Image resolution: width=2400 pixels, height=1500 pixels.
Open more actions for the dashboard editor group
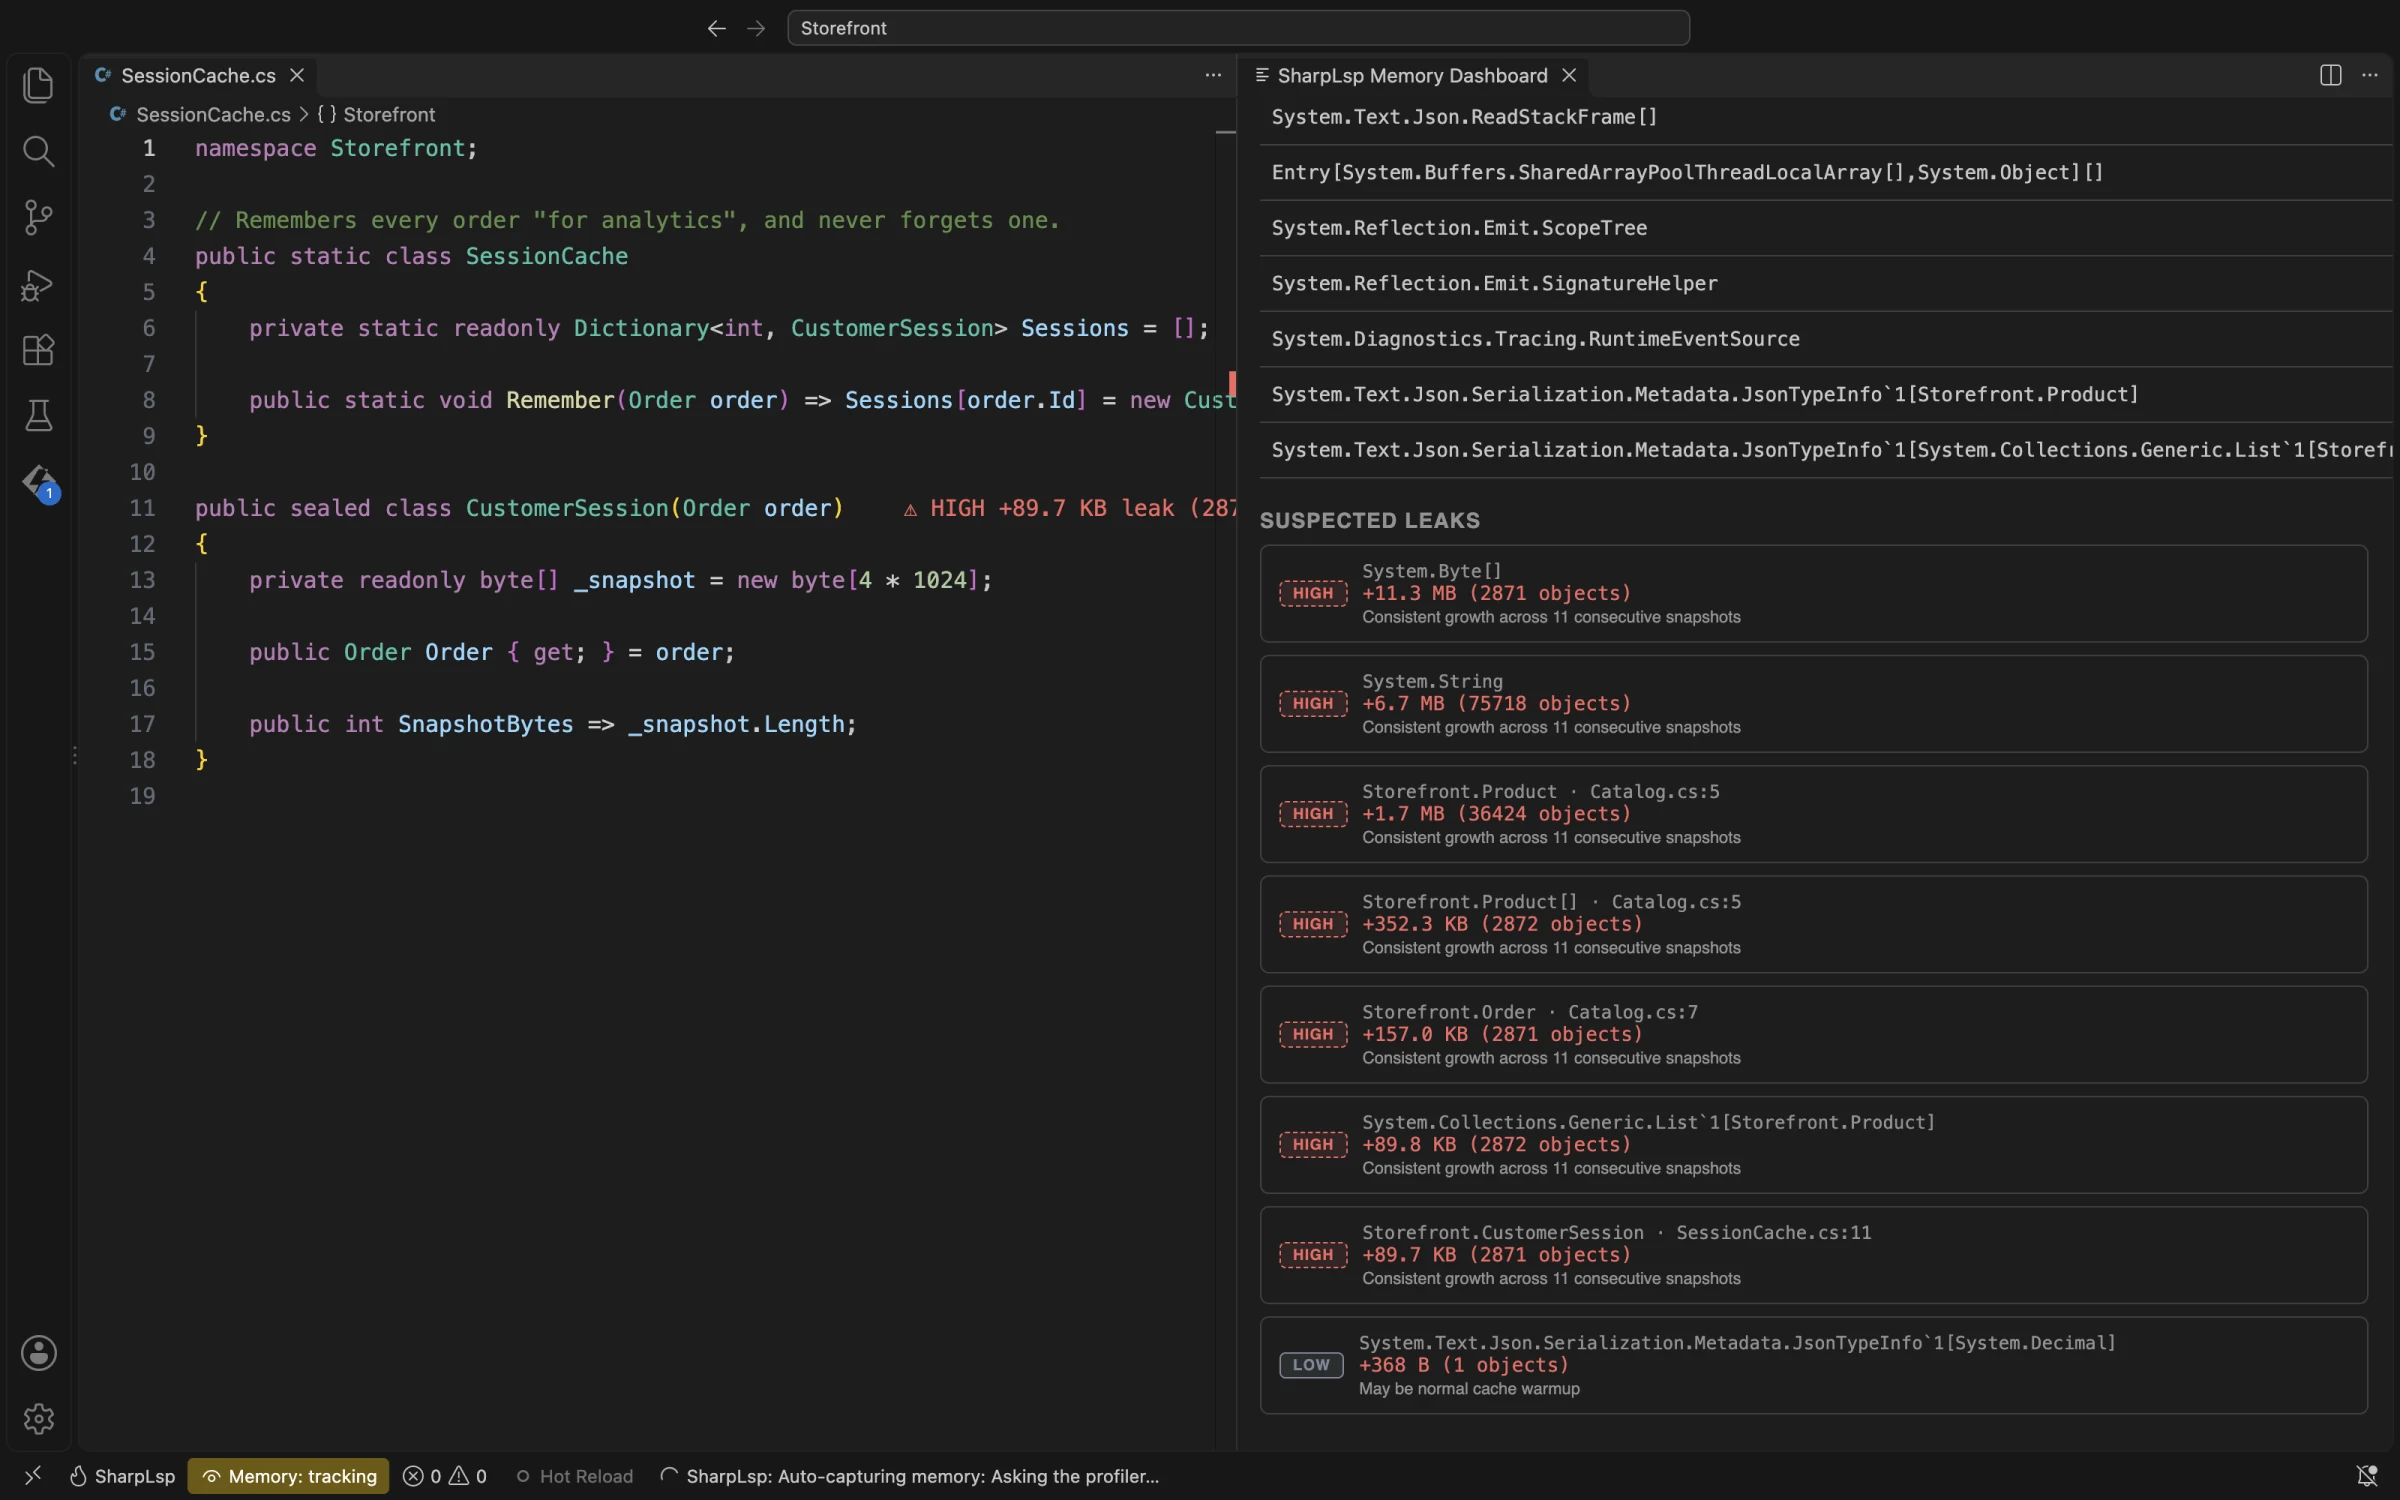click(2369, 75)
